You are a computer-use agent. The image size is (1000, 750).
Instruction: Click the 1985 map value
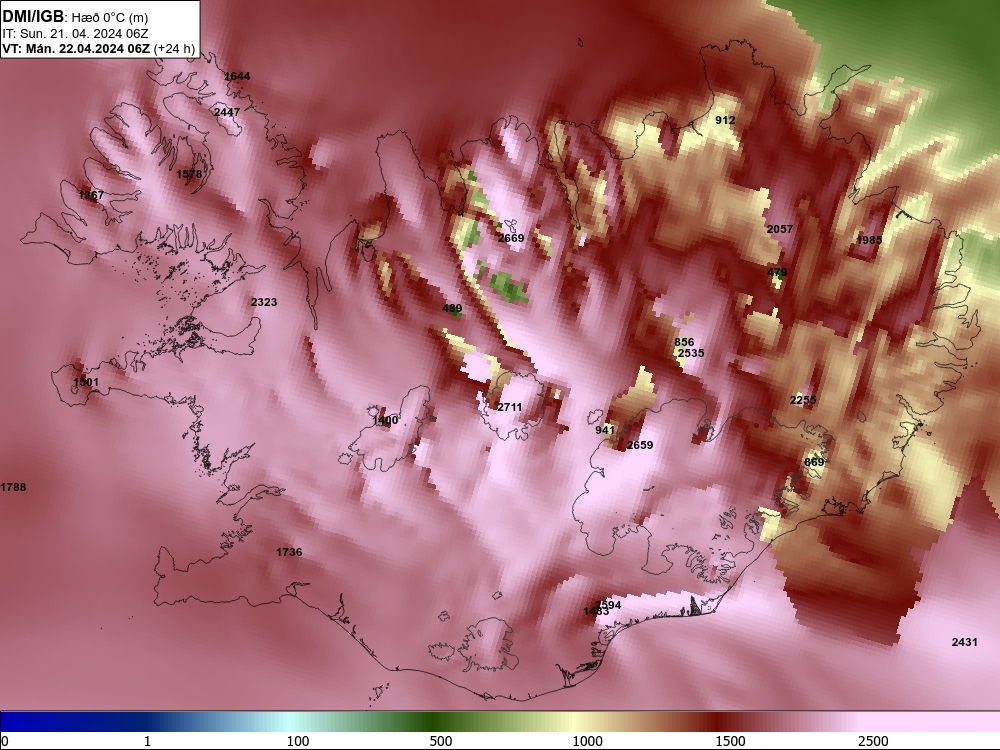[869, 240]
